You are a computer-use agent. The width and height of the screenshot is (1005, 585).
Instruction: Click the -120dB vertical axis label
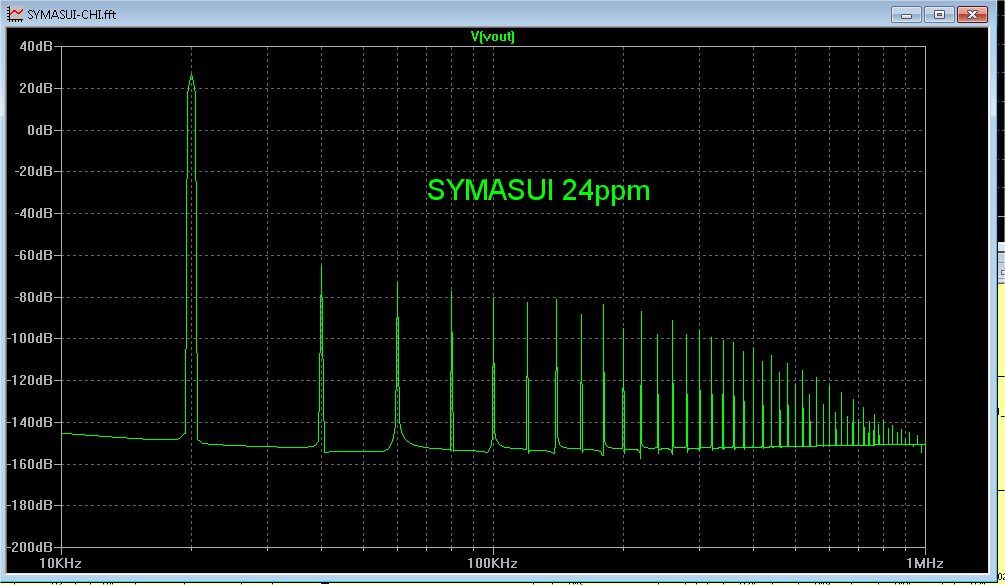30,381
